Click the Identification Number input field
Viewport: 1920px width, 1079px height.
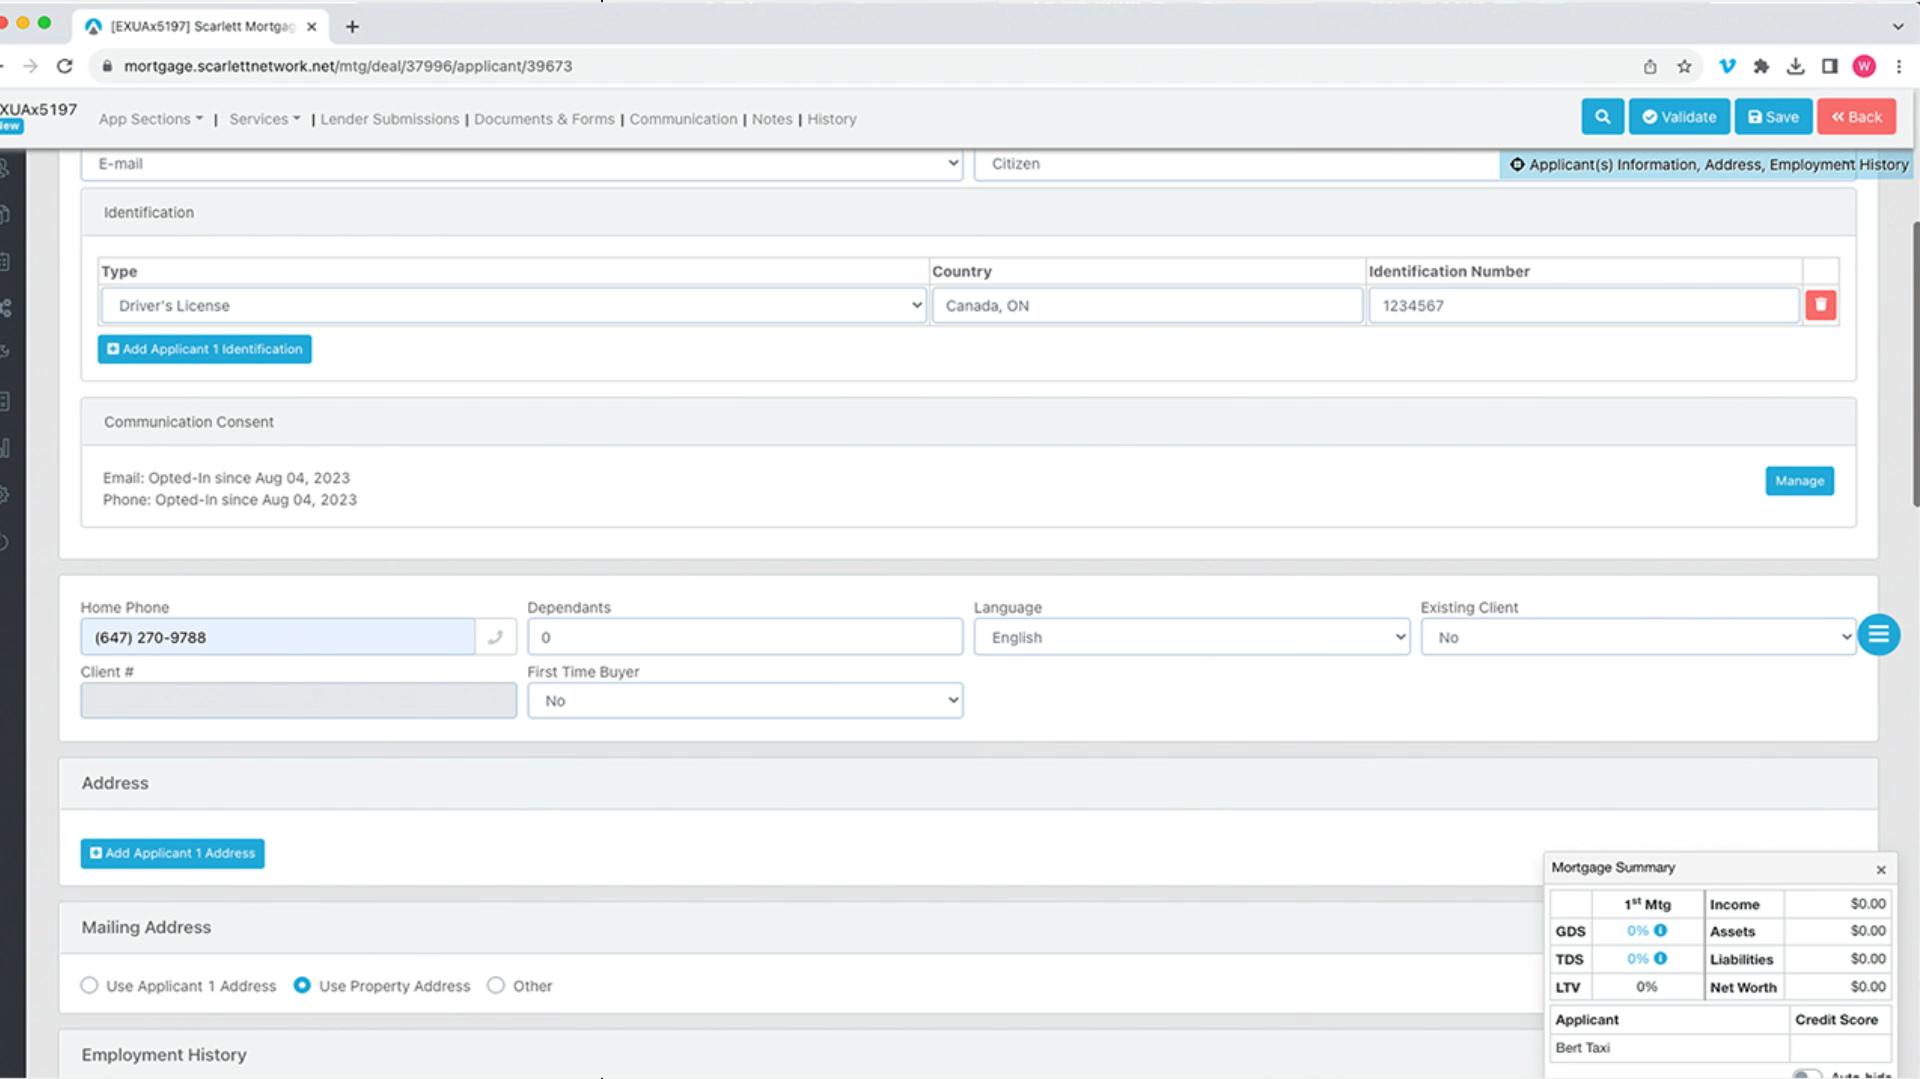(1583, 306)
